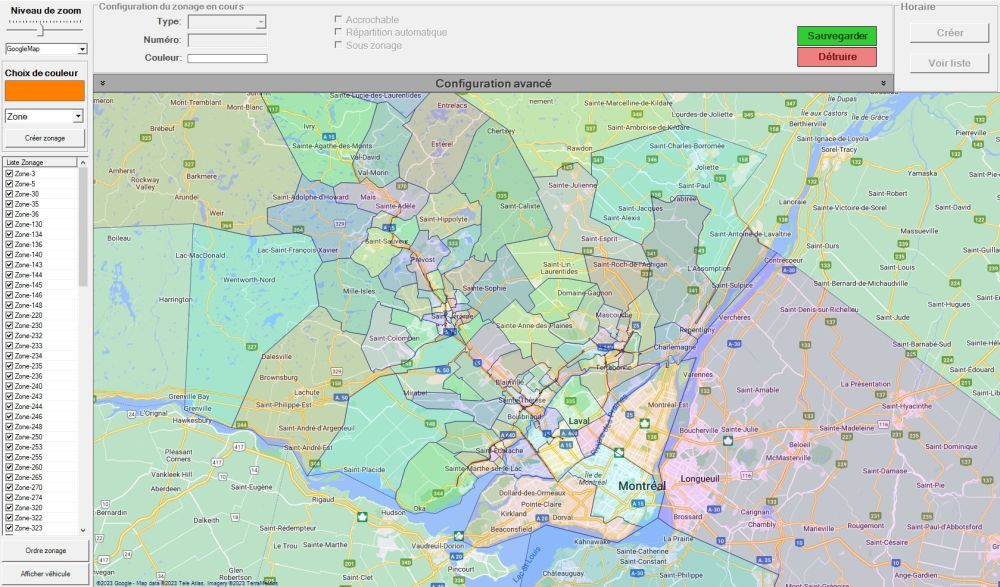Uncheck the Zone-3 checkbox
Viewport: 1000px width, 587px height.
point(9,174)
